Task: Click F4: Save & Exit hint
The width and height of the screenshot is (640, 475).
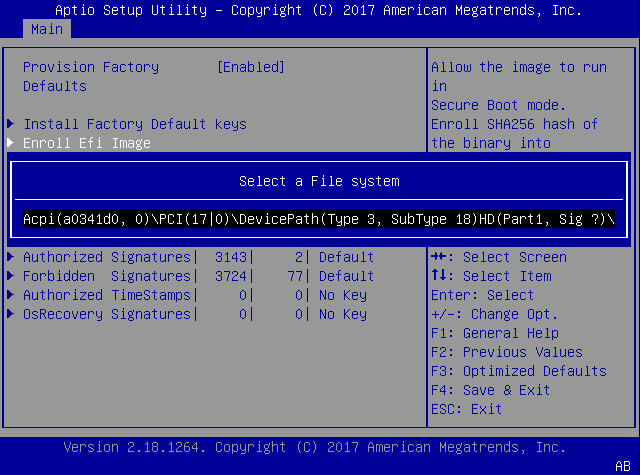Action: [491, 390]
